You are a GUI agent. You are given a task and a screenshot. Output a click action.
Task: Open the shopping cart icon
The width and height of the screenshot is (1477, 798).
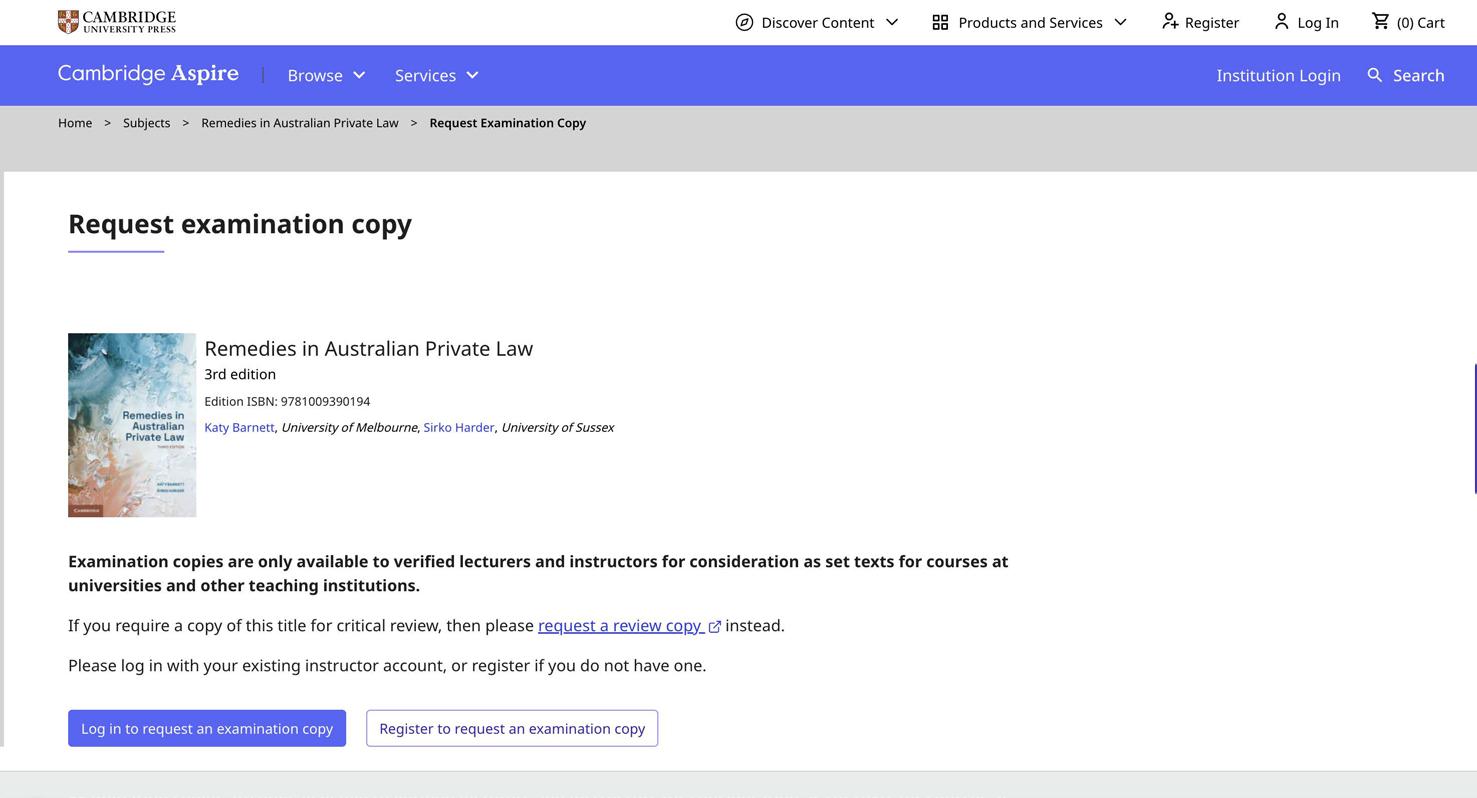[1381, 21]
